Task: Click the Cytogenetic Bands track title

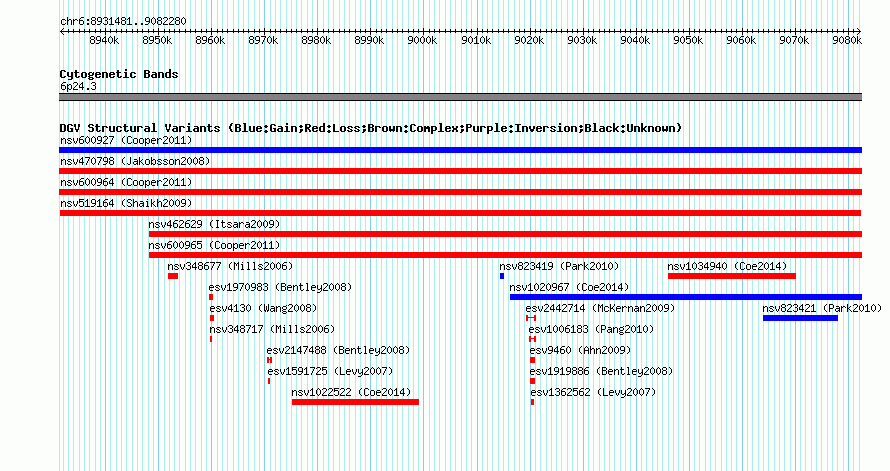Action: coord(119,74)
